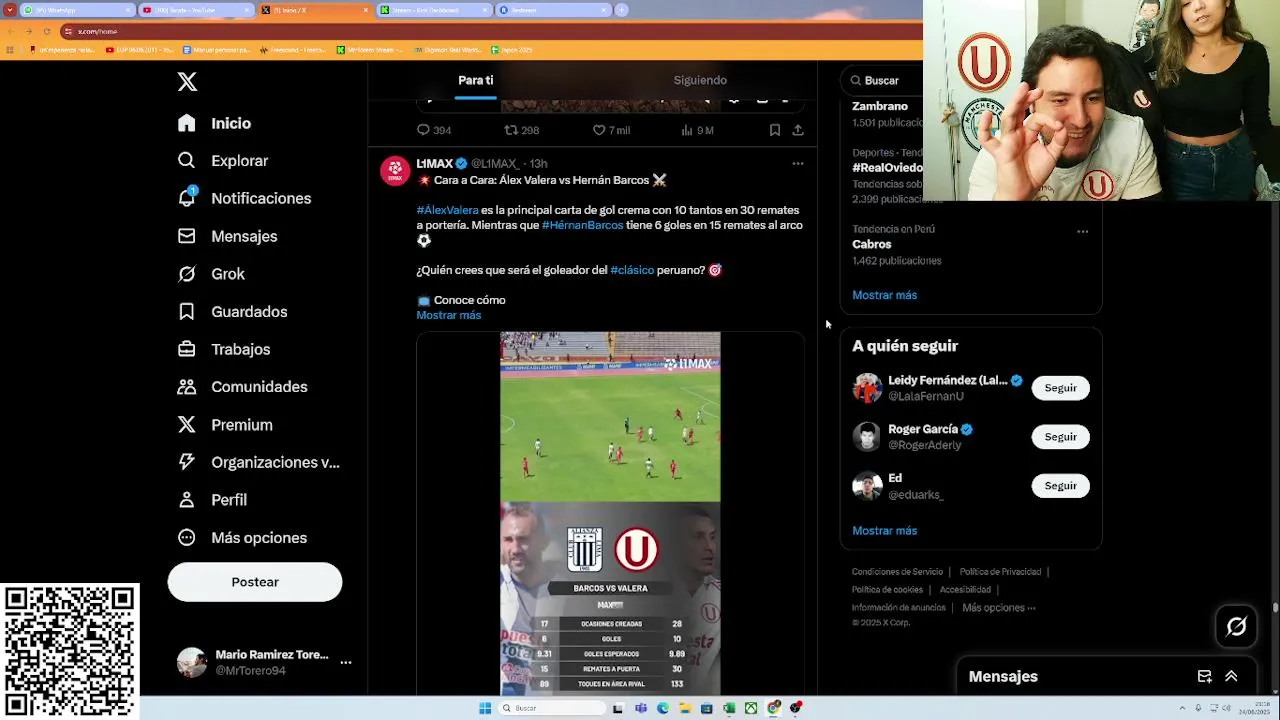Reload the page in browser
The image size is (1280, 720).
point(46,31)
